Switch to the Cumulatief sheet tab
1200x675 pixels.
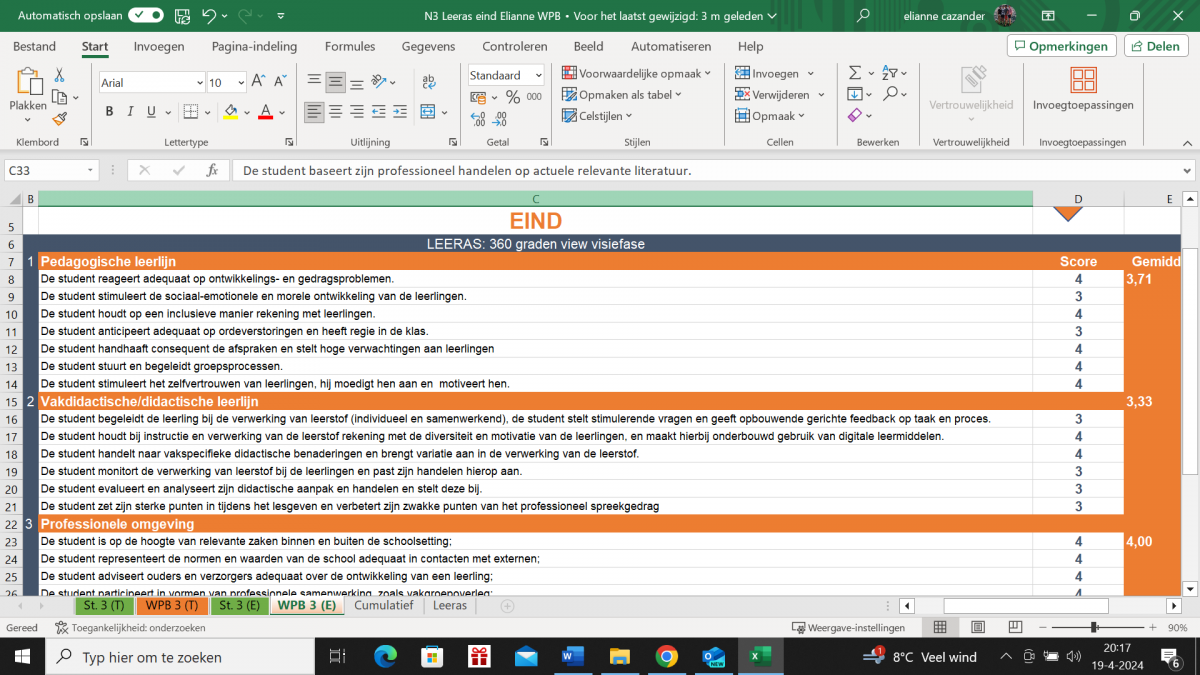point(383,606)
